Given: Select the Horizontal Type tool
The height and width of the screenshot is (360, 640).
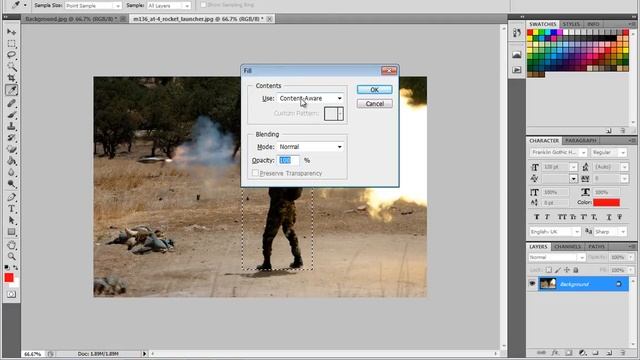Looking at the screenshot, I should (11, 209).
